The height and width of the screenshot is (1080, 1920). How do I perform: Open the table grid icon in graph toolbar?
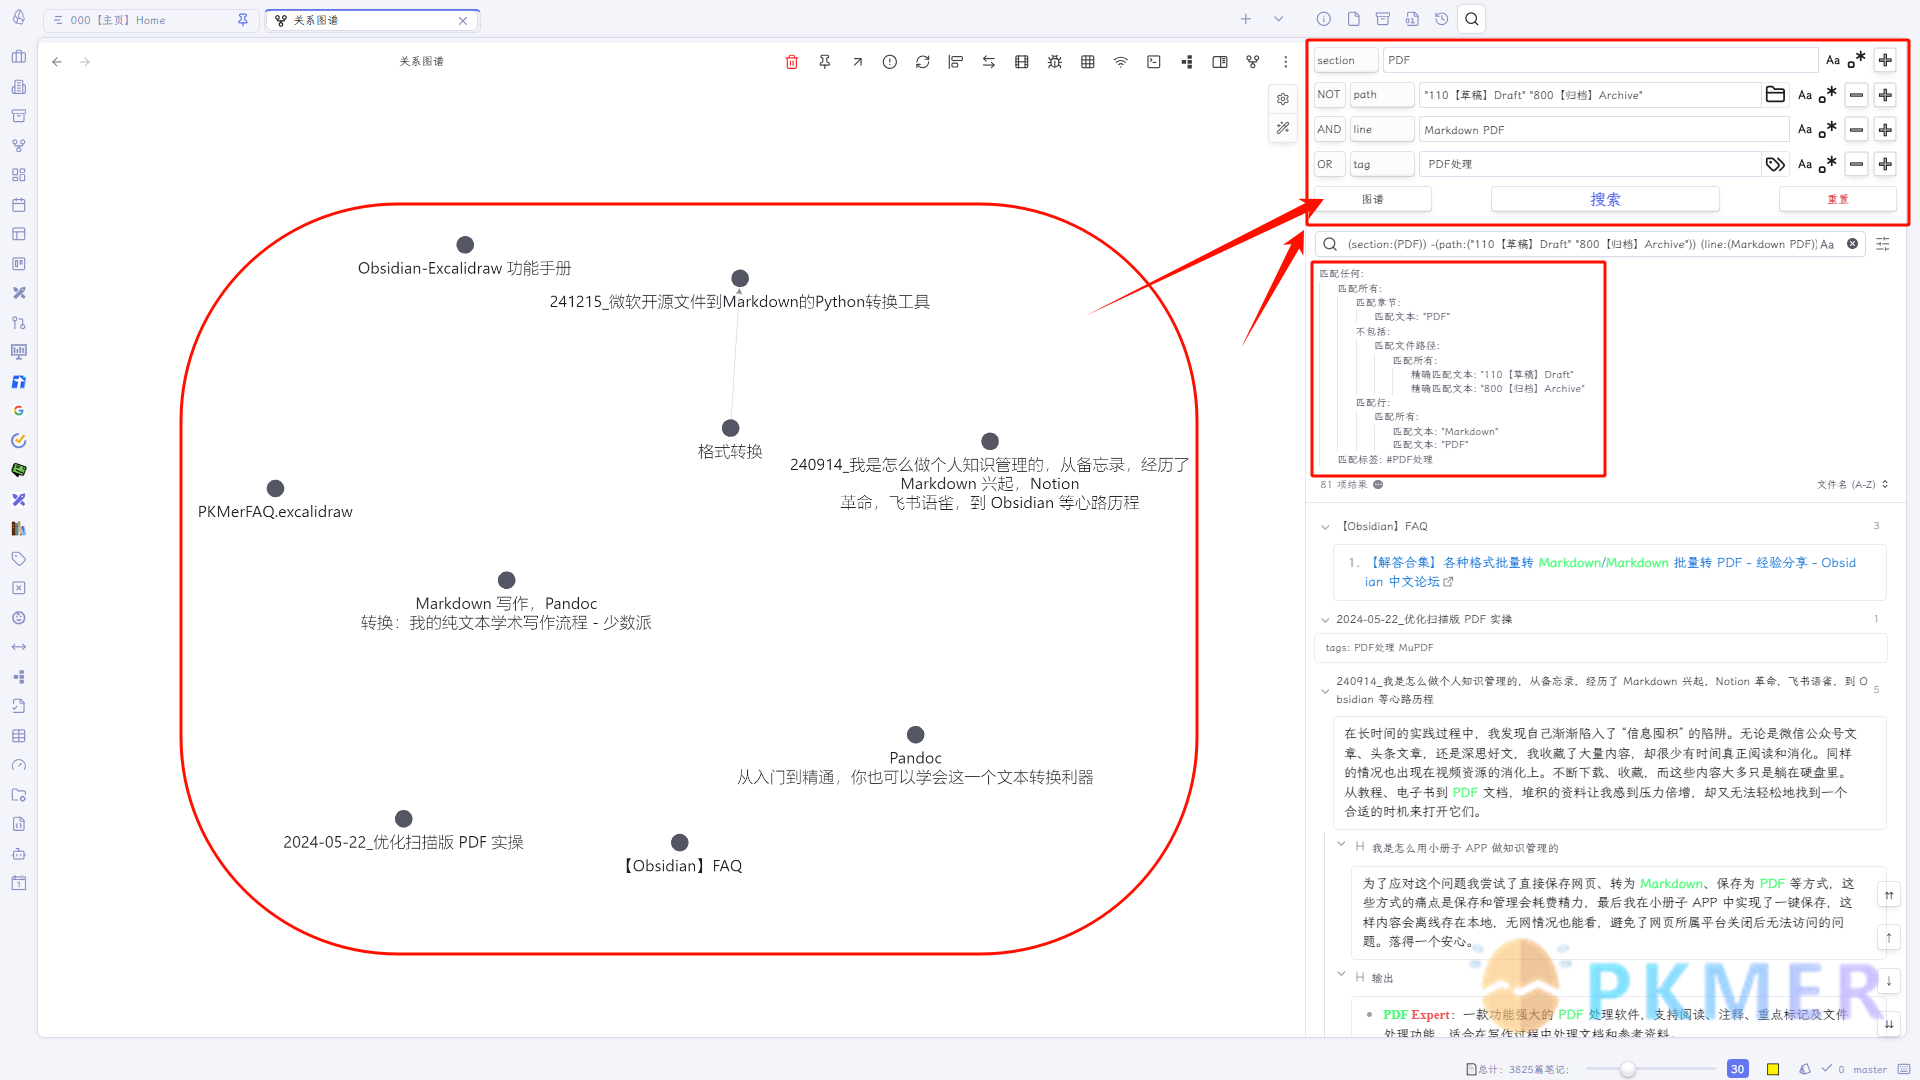[x=1087, y=62]
